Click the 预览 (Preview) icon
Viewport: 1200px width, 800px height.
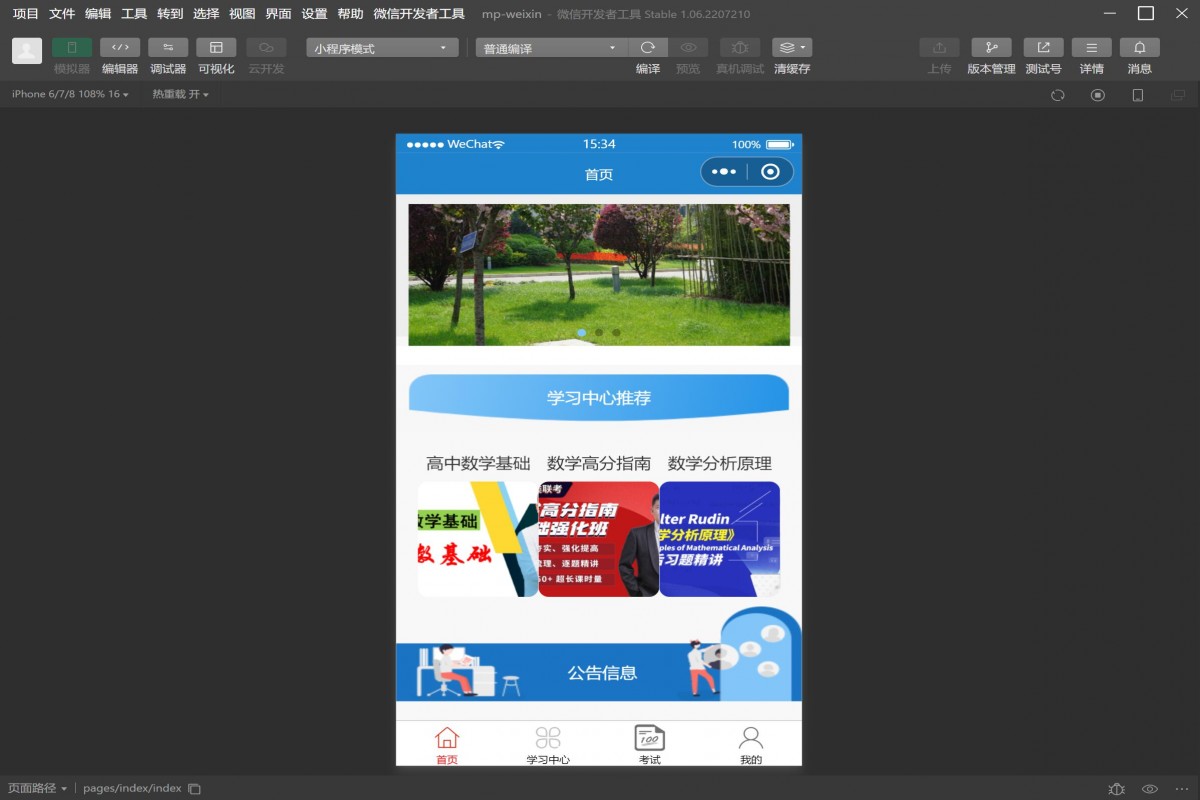point(689,47)
